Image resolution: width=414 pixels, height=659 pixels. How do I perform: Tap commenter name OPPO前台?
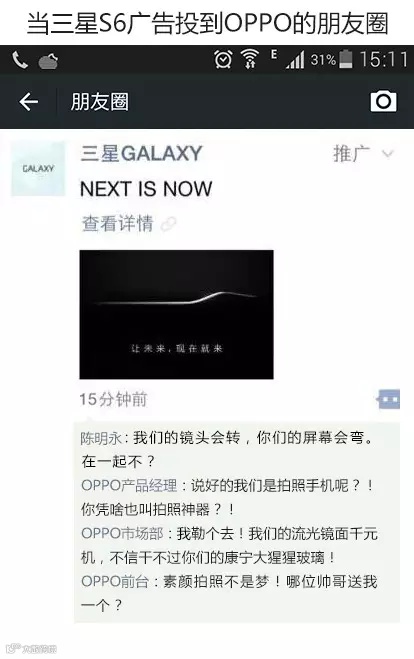point(115,582)
